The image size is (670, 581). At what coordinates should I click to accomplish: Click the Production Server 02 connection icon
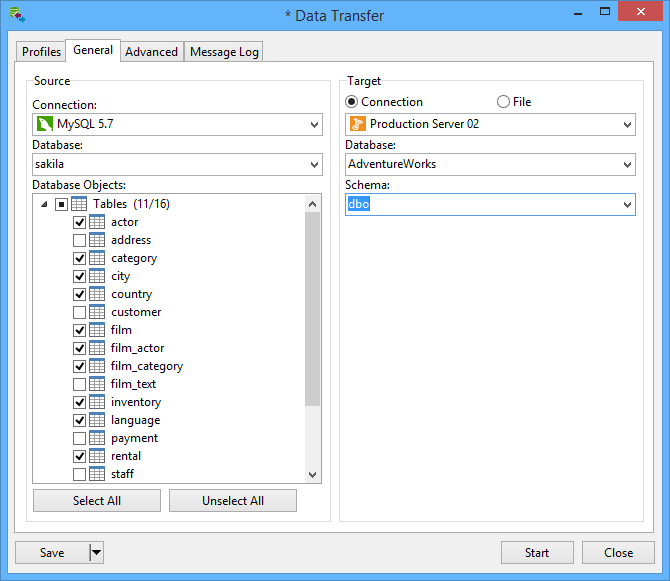(357, 124)
